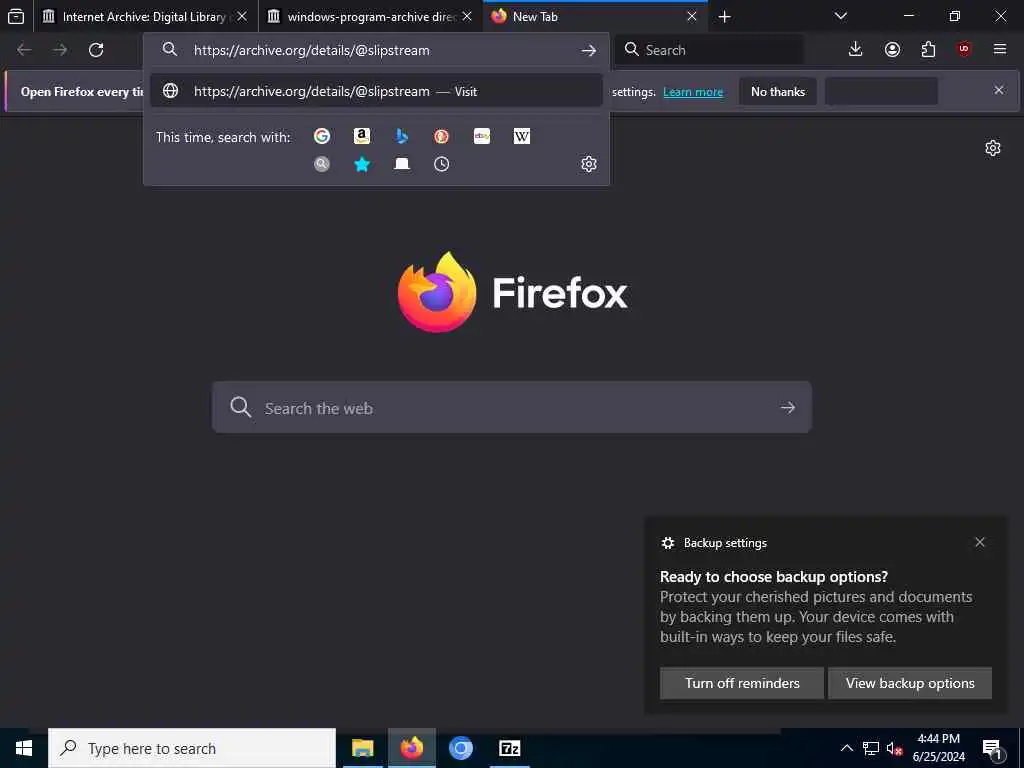Open Firefox View from the tab strip
The image size is (1024, 768).
(x=16, y=16)
